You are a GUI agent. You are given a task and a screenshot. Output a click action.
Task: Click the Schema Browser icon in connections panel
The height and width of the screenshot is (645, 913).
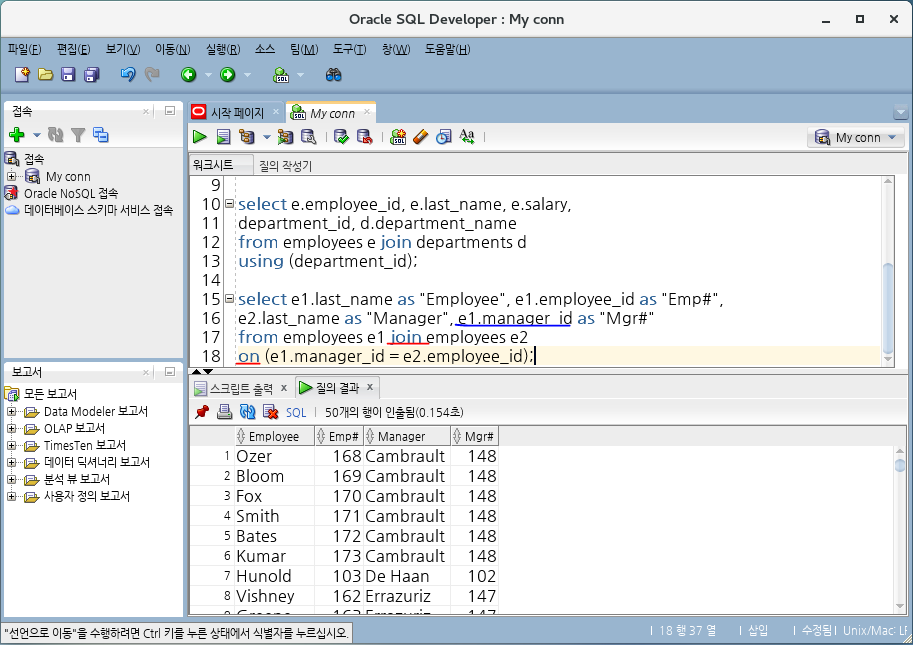point(101,135)
